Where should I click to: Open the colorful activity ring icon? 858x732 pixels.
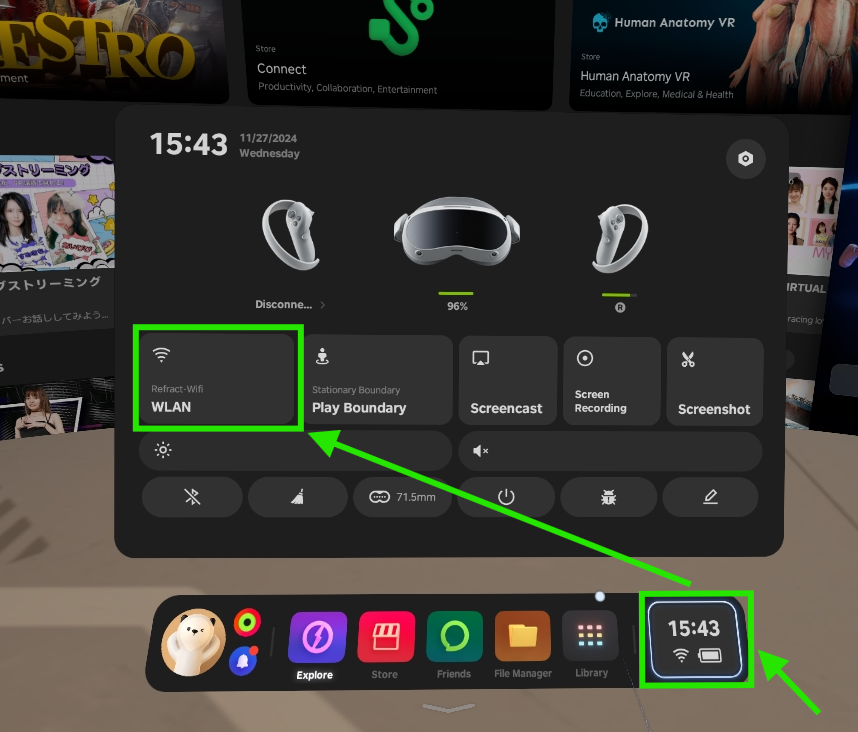coord(247,622)
